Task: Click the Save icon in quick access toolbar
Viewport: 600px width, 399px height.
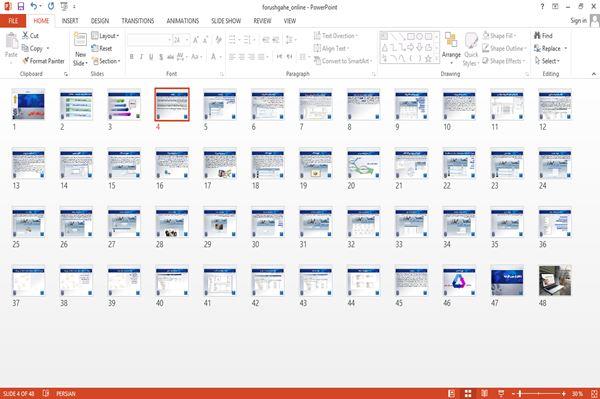Action: (x=21, y=6)
